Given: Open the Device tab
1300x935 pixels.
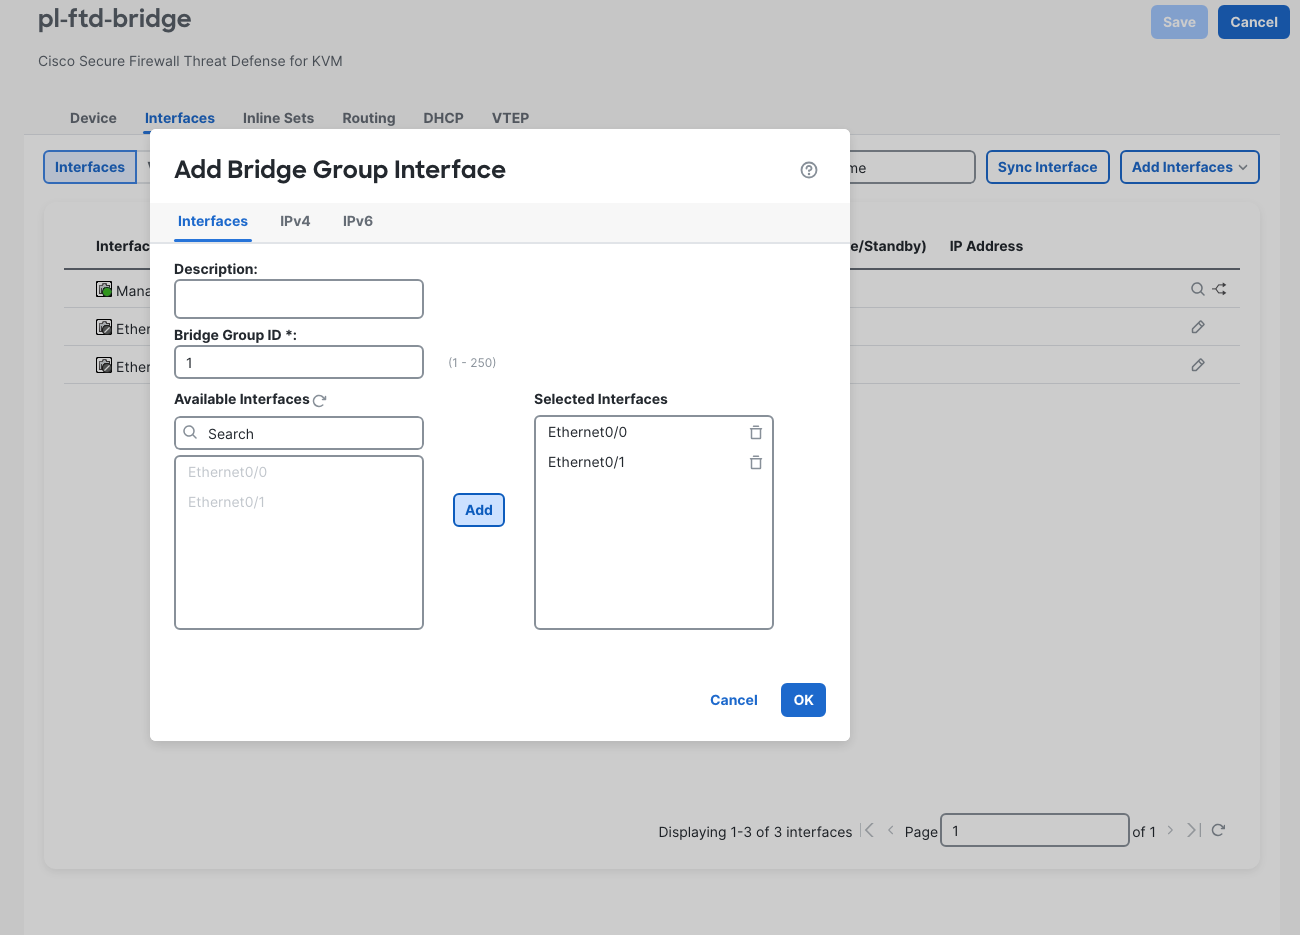Looking at the screenshot, I should (x=93, y=118).
